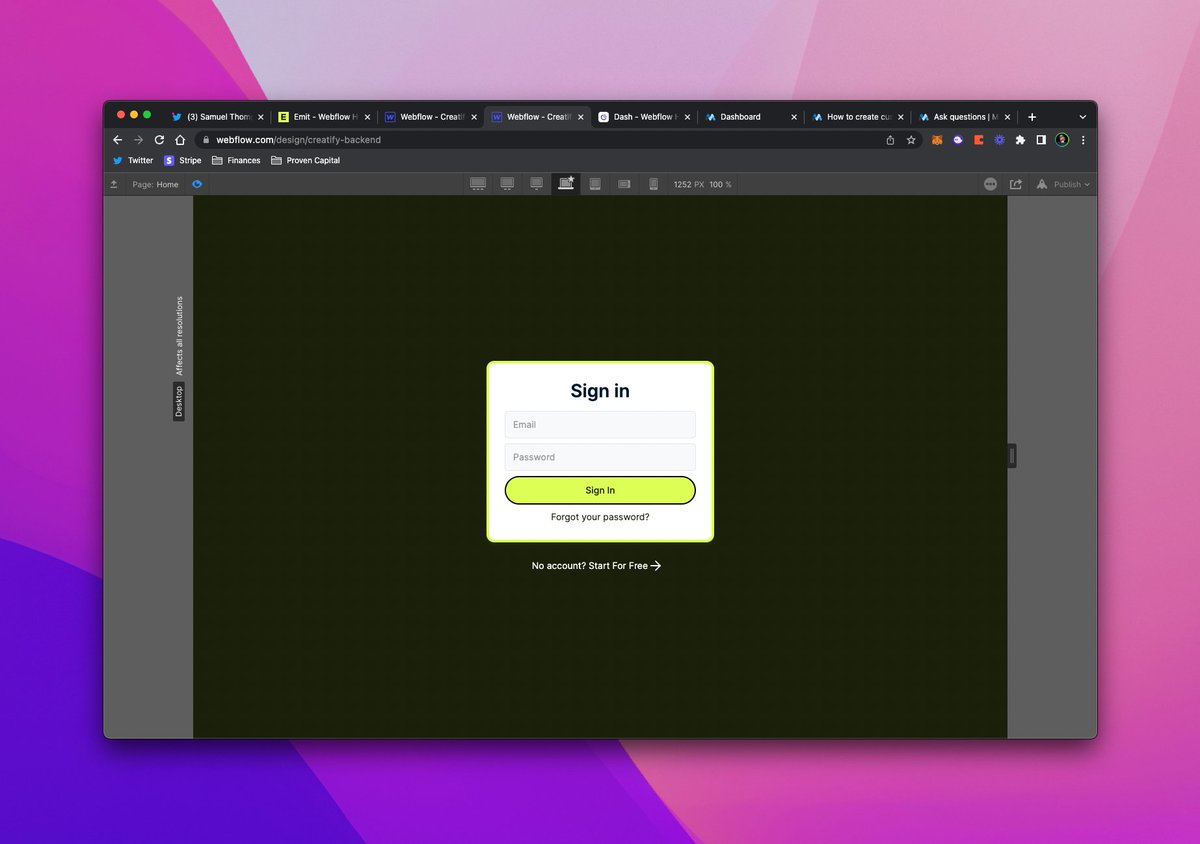Click the canvas resize handle on right edge
This screenshot has height=844, width=1200.
point(1012,456)
